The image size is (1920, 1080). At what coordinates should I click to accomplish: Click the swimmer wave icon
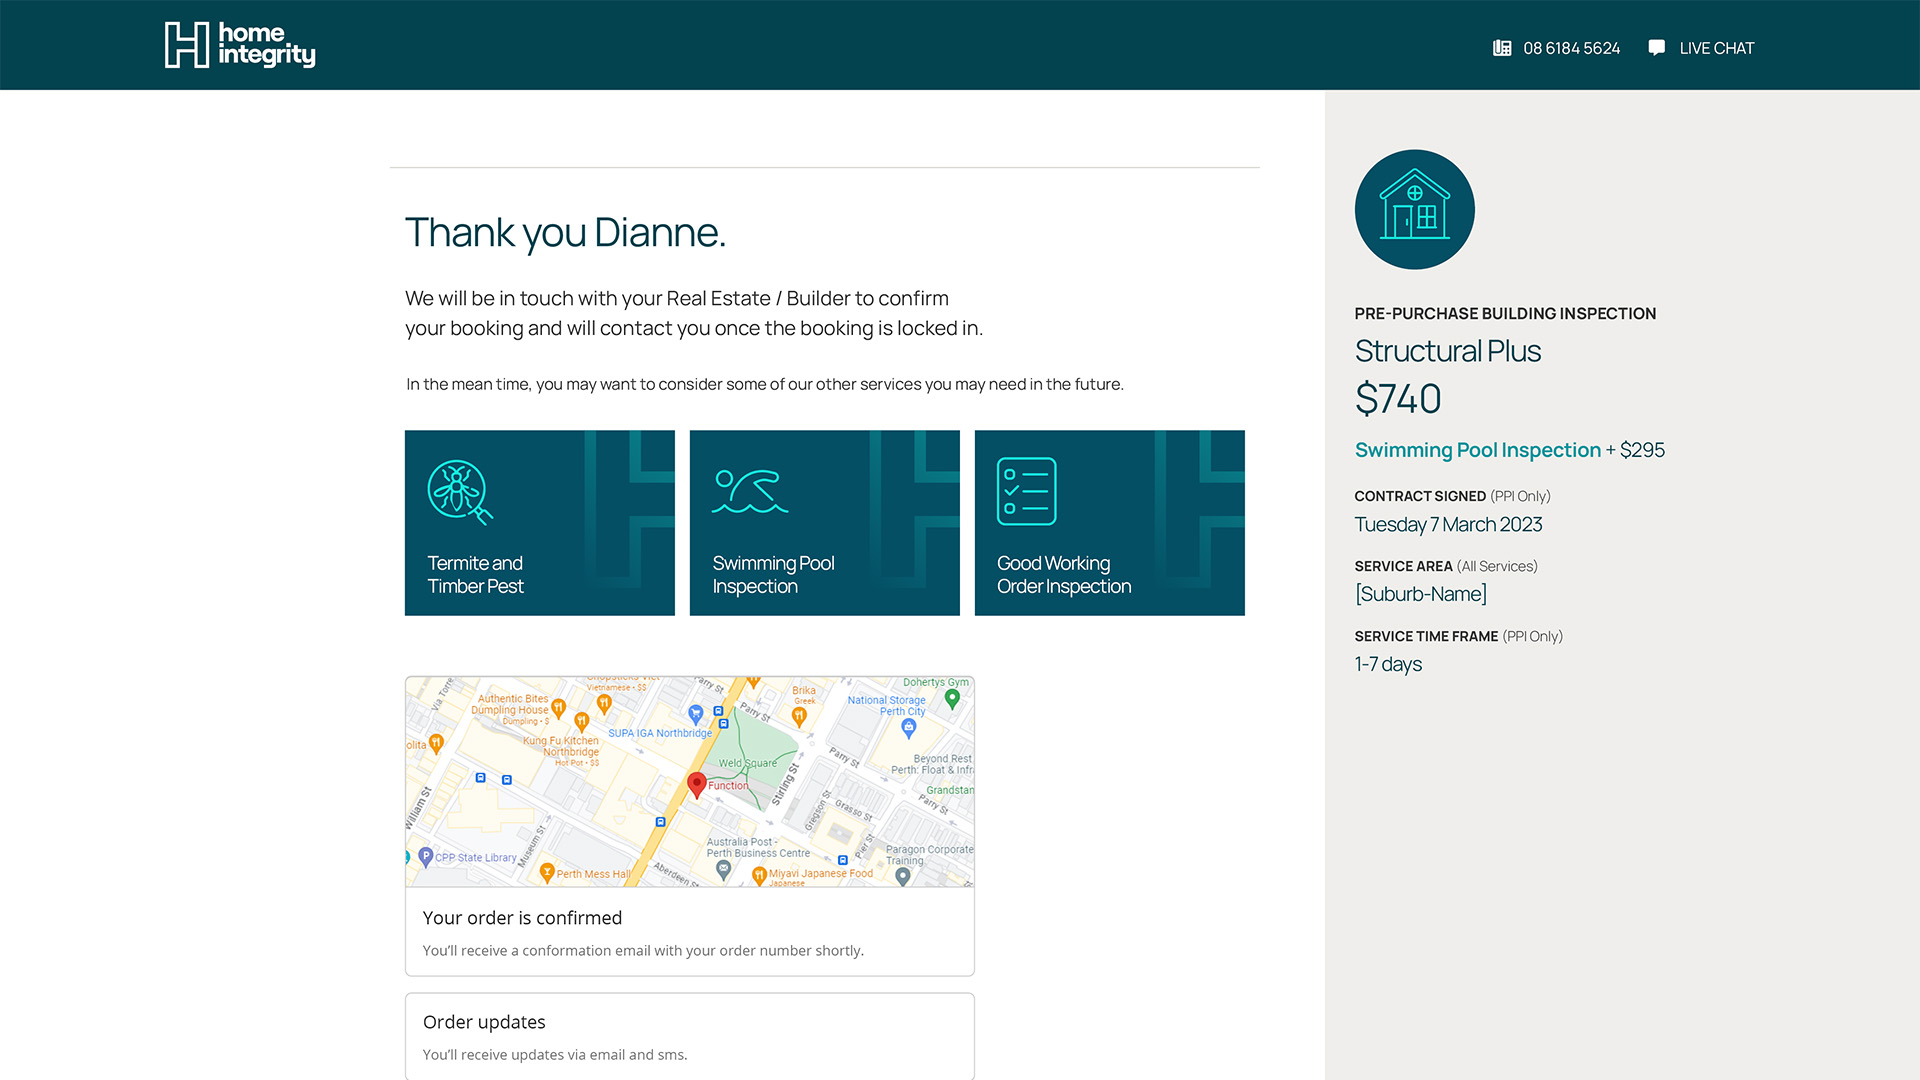[750, 491]
